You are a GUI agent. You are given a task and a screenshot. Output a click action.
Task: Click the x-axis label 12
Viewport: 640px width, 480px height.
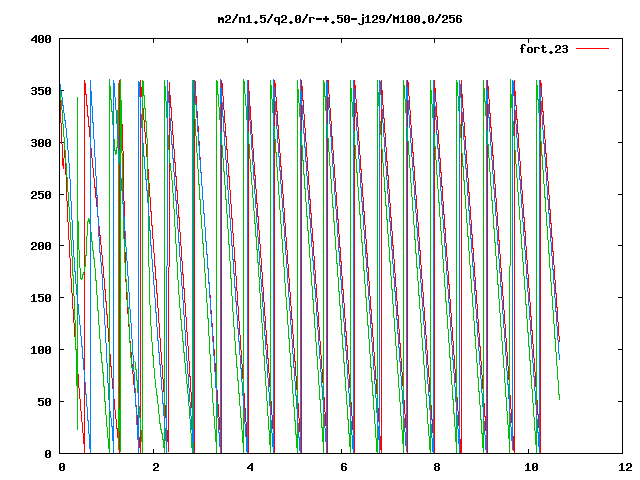click(625, 467)
